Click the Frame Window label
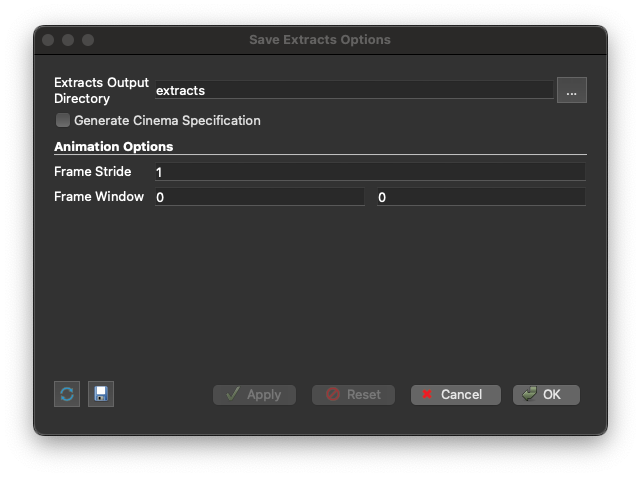The image size is (641, 477). point(98,197)
